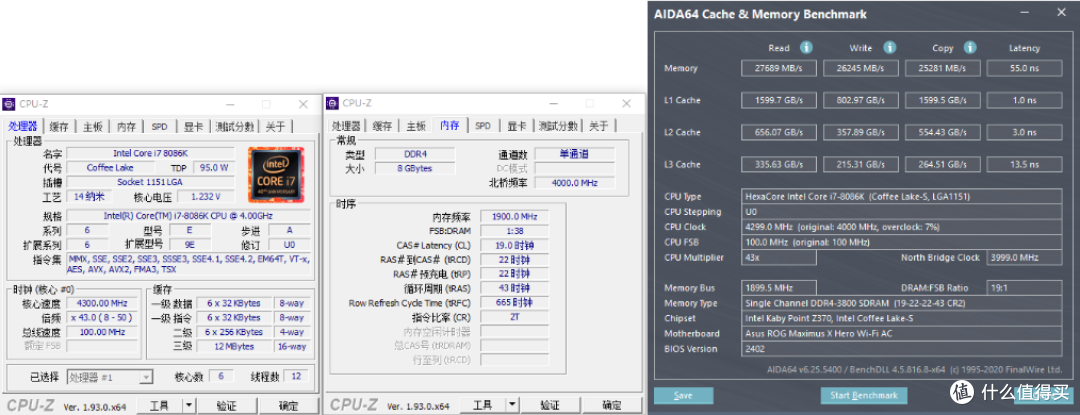Click the Write column info icon in AIDA64
This screenshot has width=1080, height=415.
click(890, 47)
